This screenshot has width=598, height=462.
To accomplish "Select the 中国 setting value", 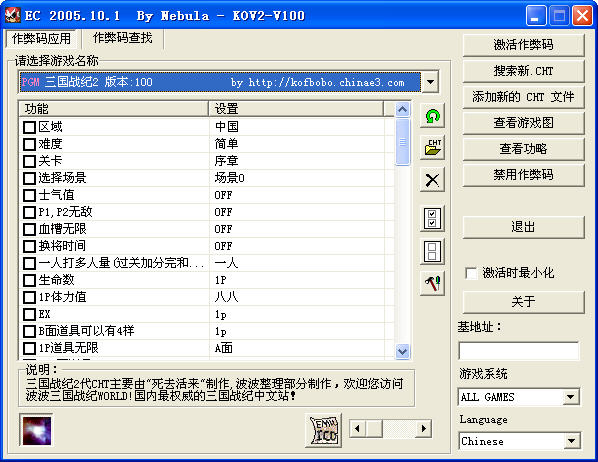I will point(227,127).
